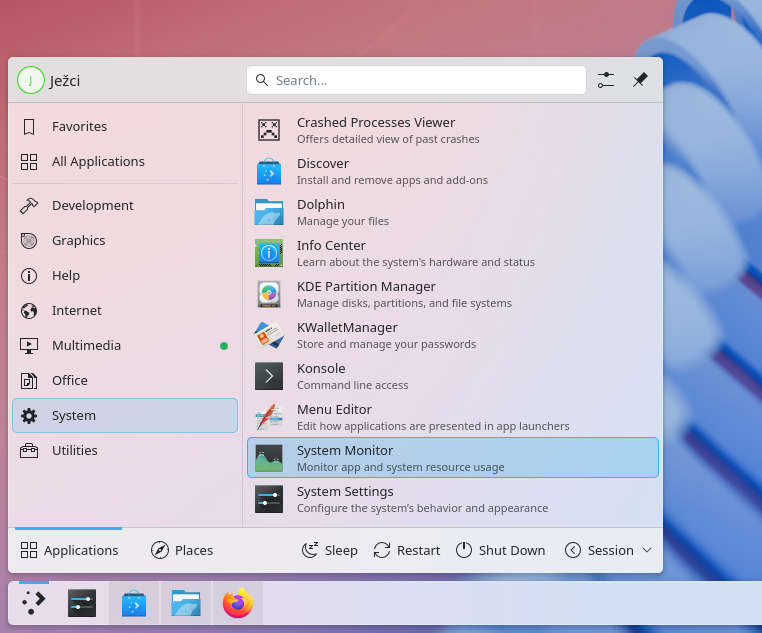Open KWalletManager icon
This screenshot has height=633, width=762.
(269, 335)
